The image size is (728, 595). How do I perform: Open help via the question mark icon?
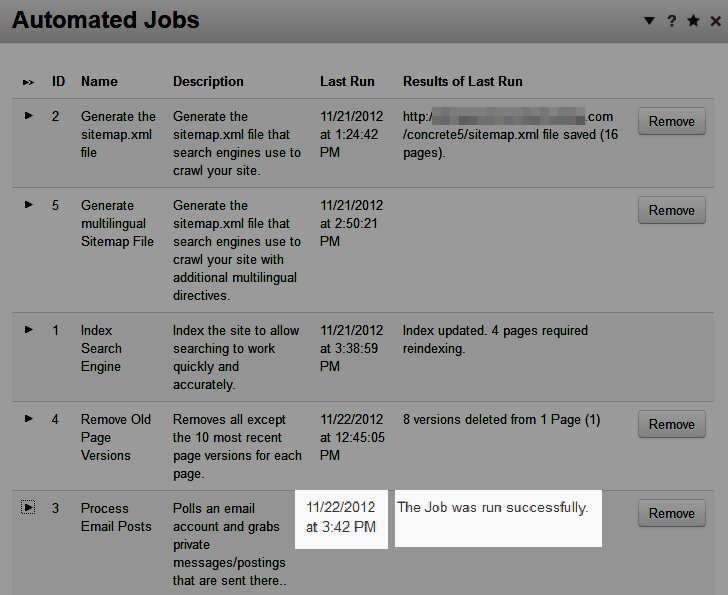coord(672,20)
